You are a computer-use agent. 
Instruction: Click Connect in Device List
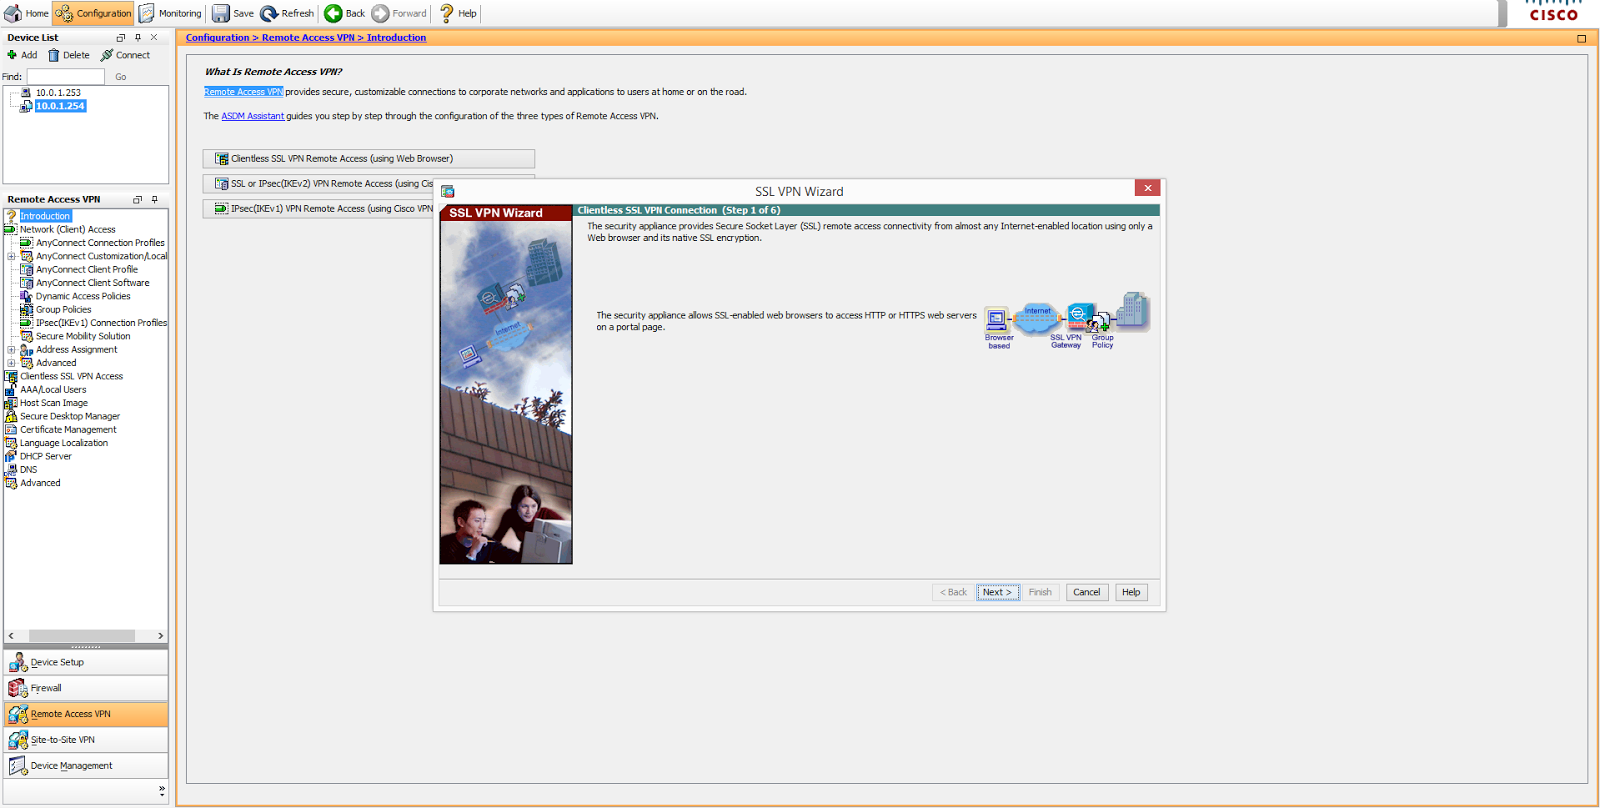click(125, 55)
